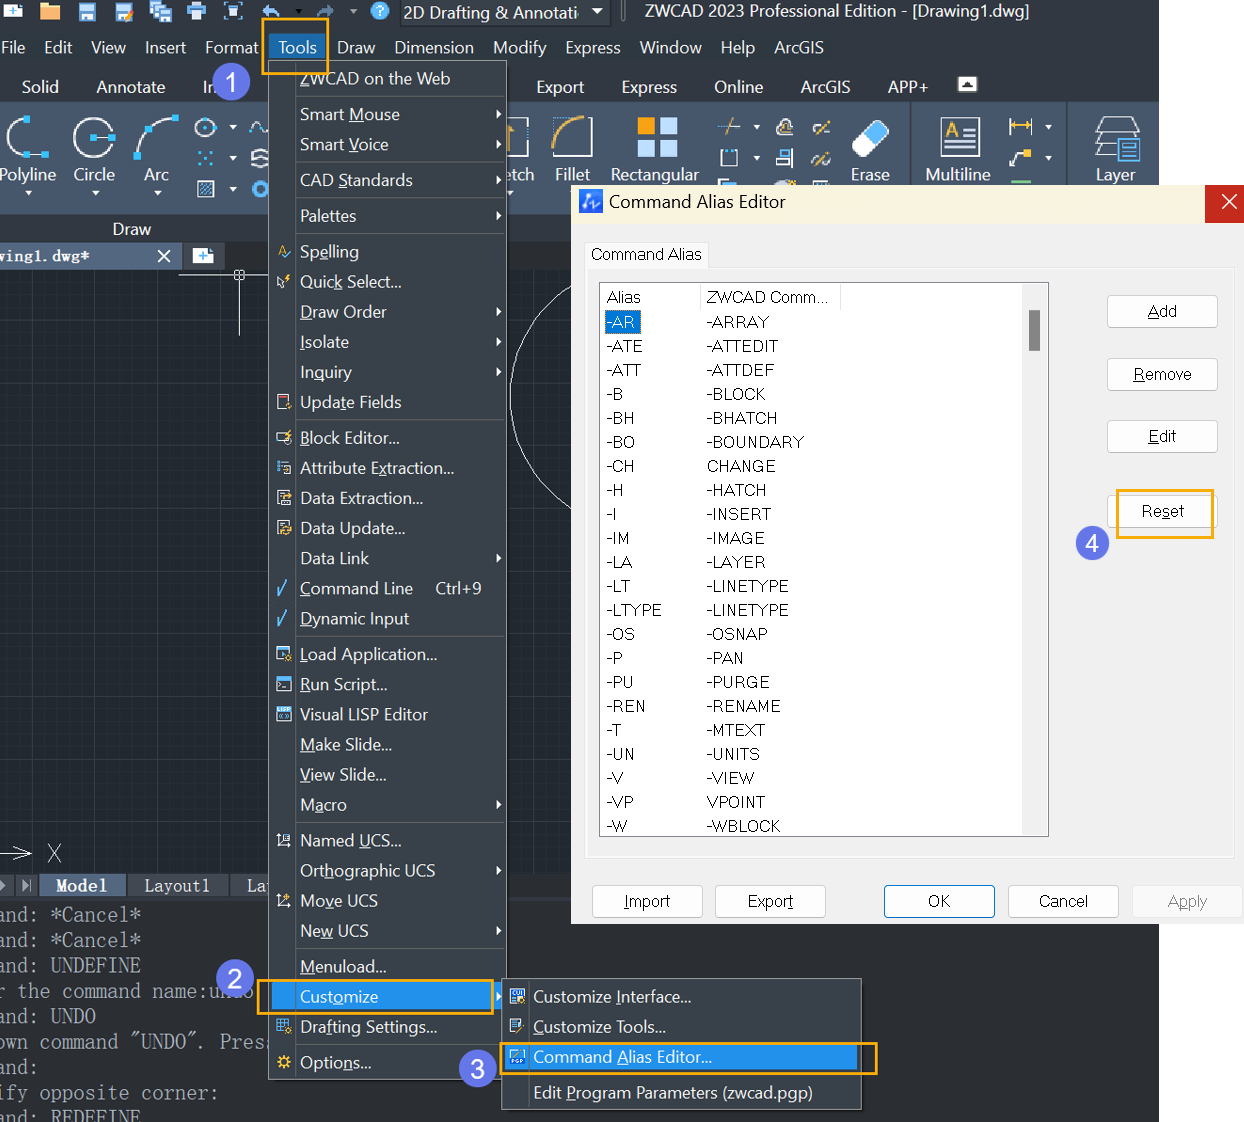Image resolution: width=1244 pixels, height=1122 pixels.
Task: Expand the Customize submenu in Tools menu
Action: point(387,997)
